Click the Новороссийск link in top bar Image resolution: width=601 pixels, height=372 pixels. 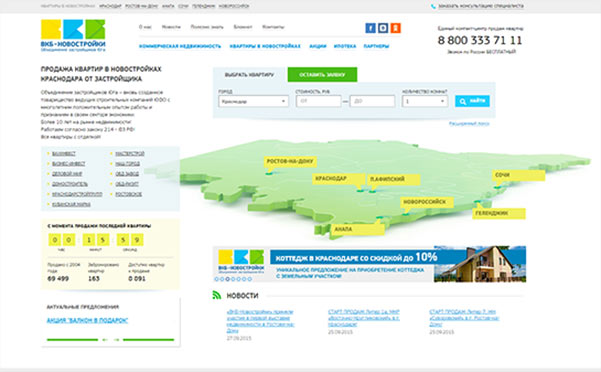tap(234, 7)
